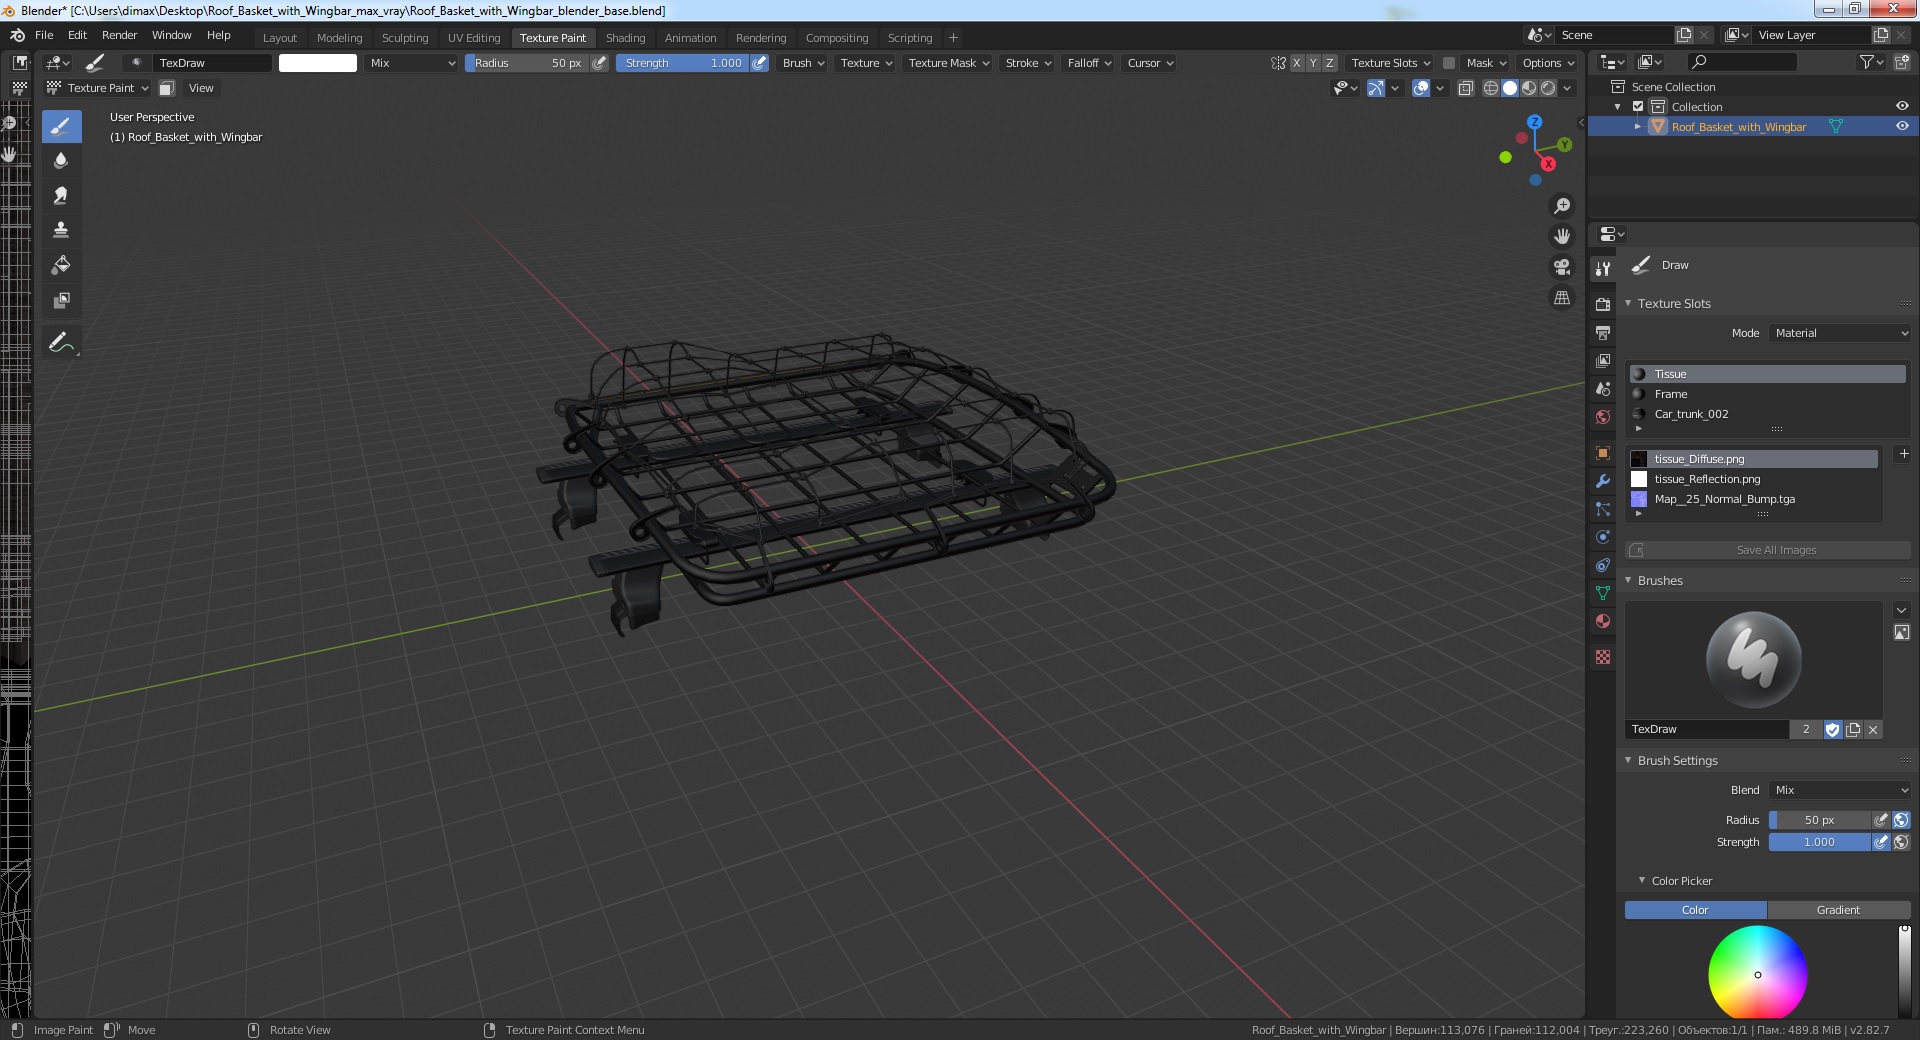Select tissue_Reflection.png texture slot
The width and height of the screenshot is (1920, 1040).
[1754, 479]
